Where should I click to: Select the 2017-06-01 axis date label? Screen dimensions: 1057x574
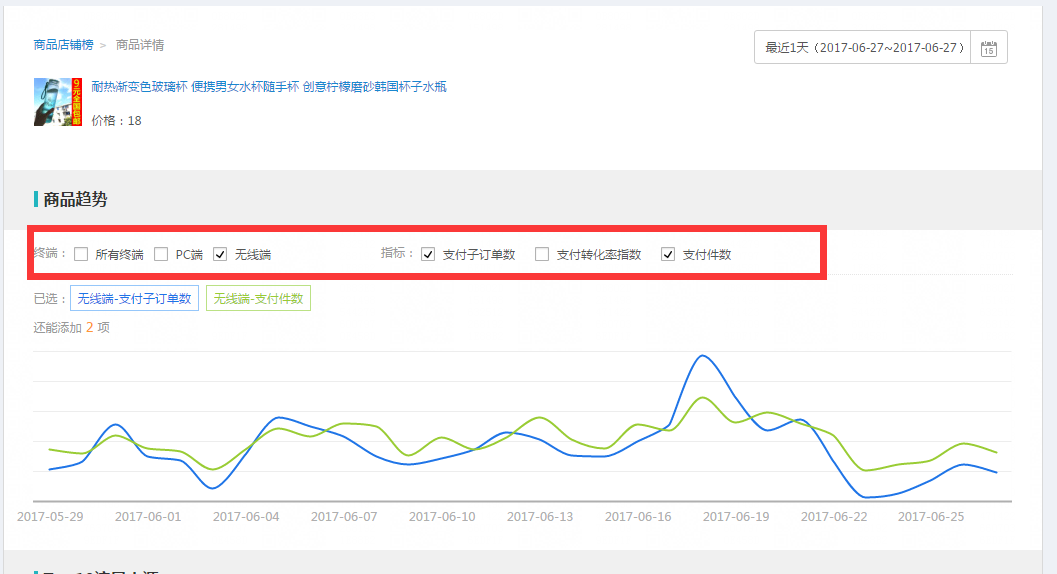pyautogui.click(x=148, y=517)
